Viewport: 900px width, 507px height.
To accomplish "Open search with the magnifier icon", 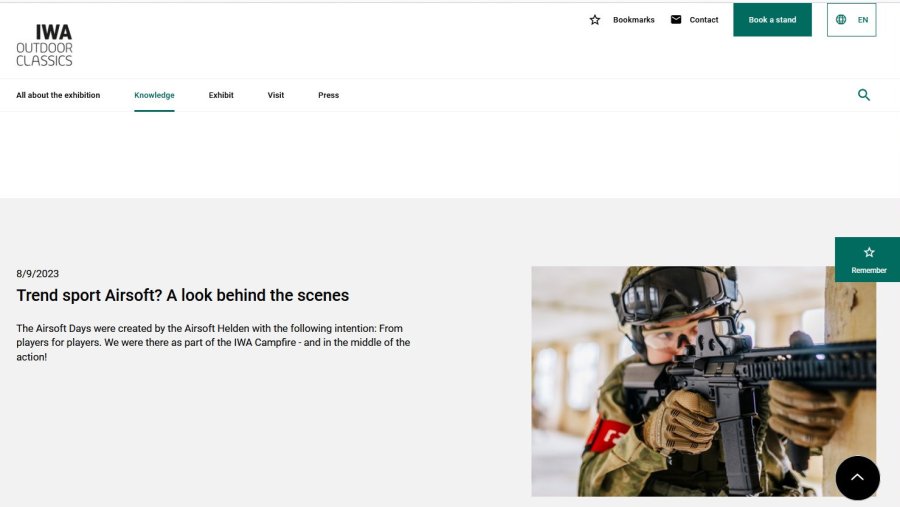I will (x=864, y=95).
